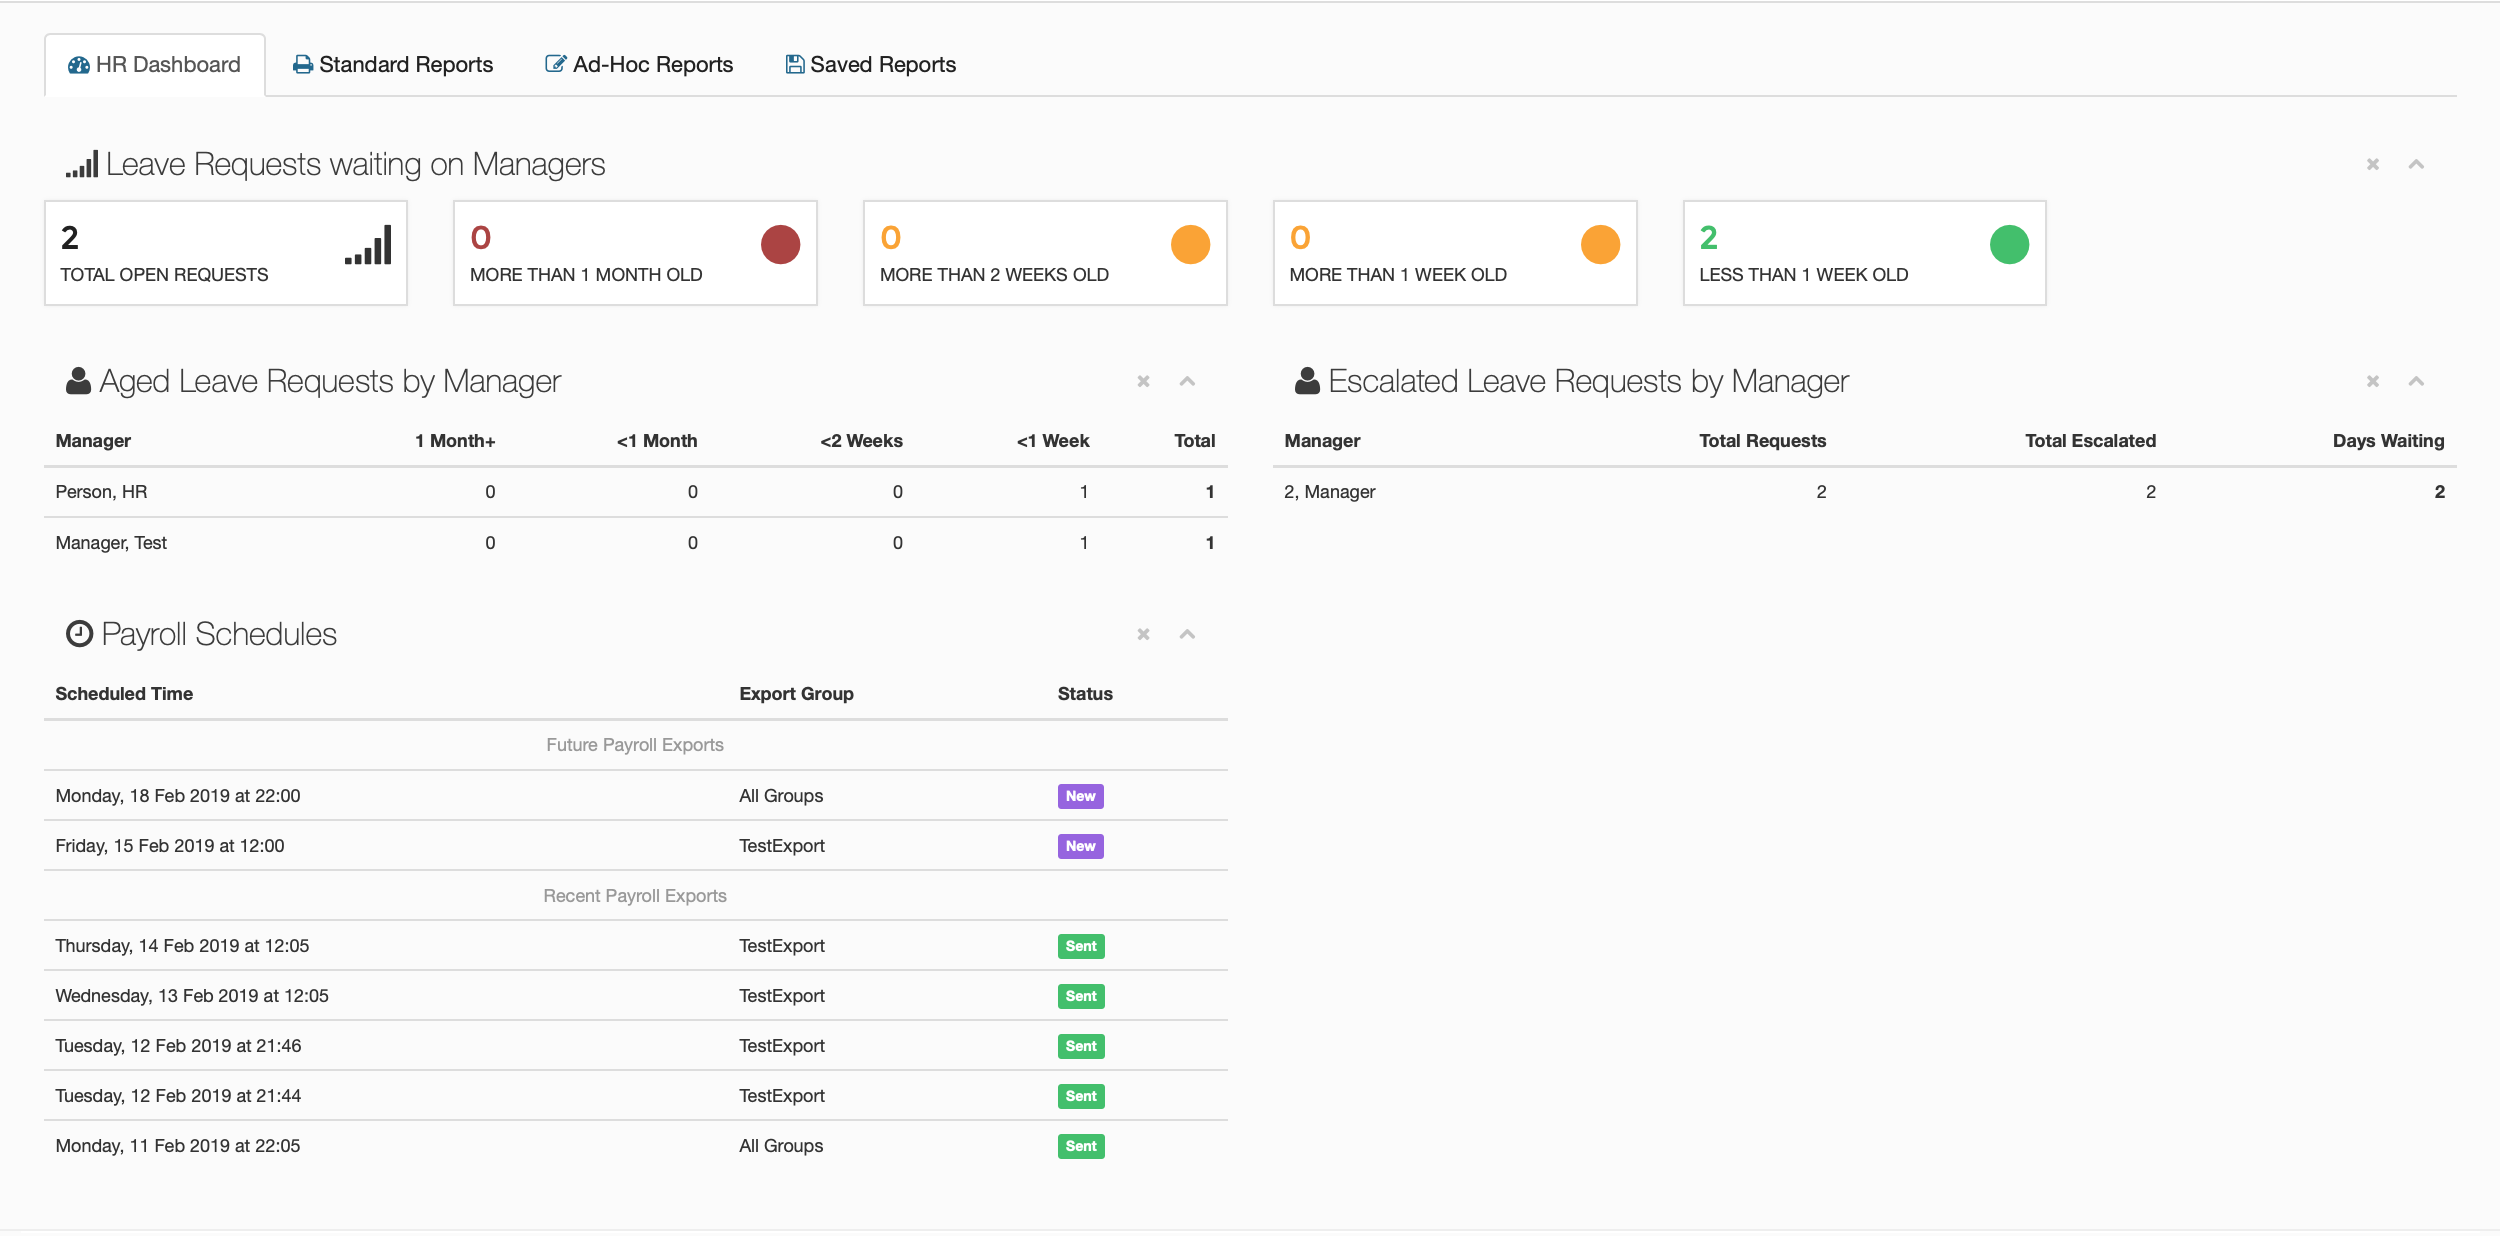Click the person icon beside Aged Leave Requests
2500x1236 pixels.
pos(78,381)
